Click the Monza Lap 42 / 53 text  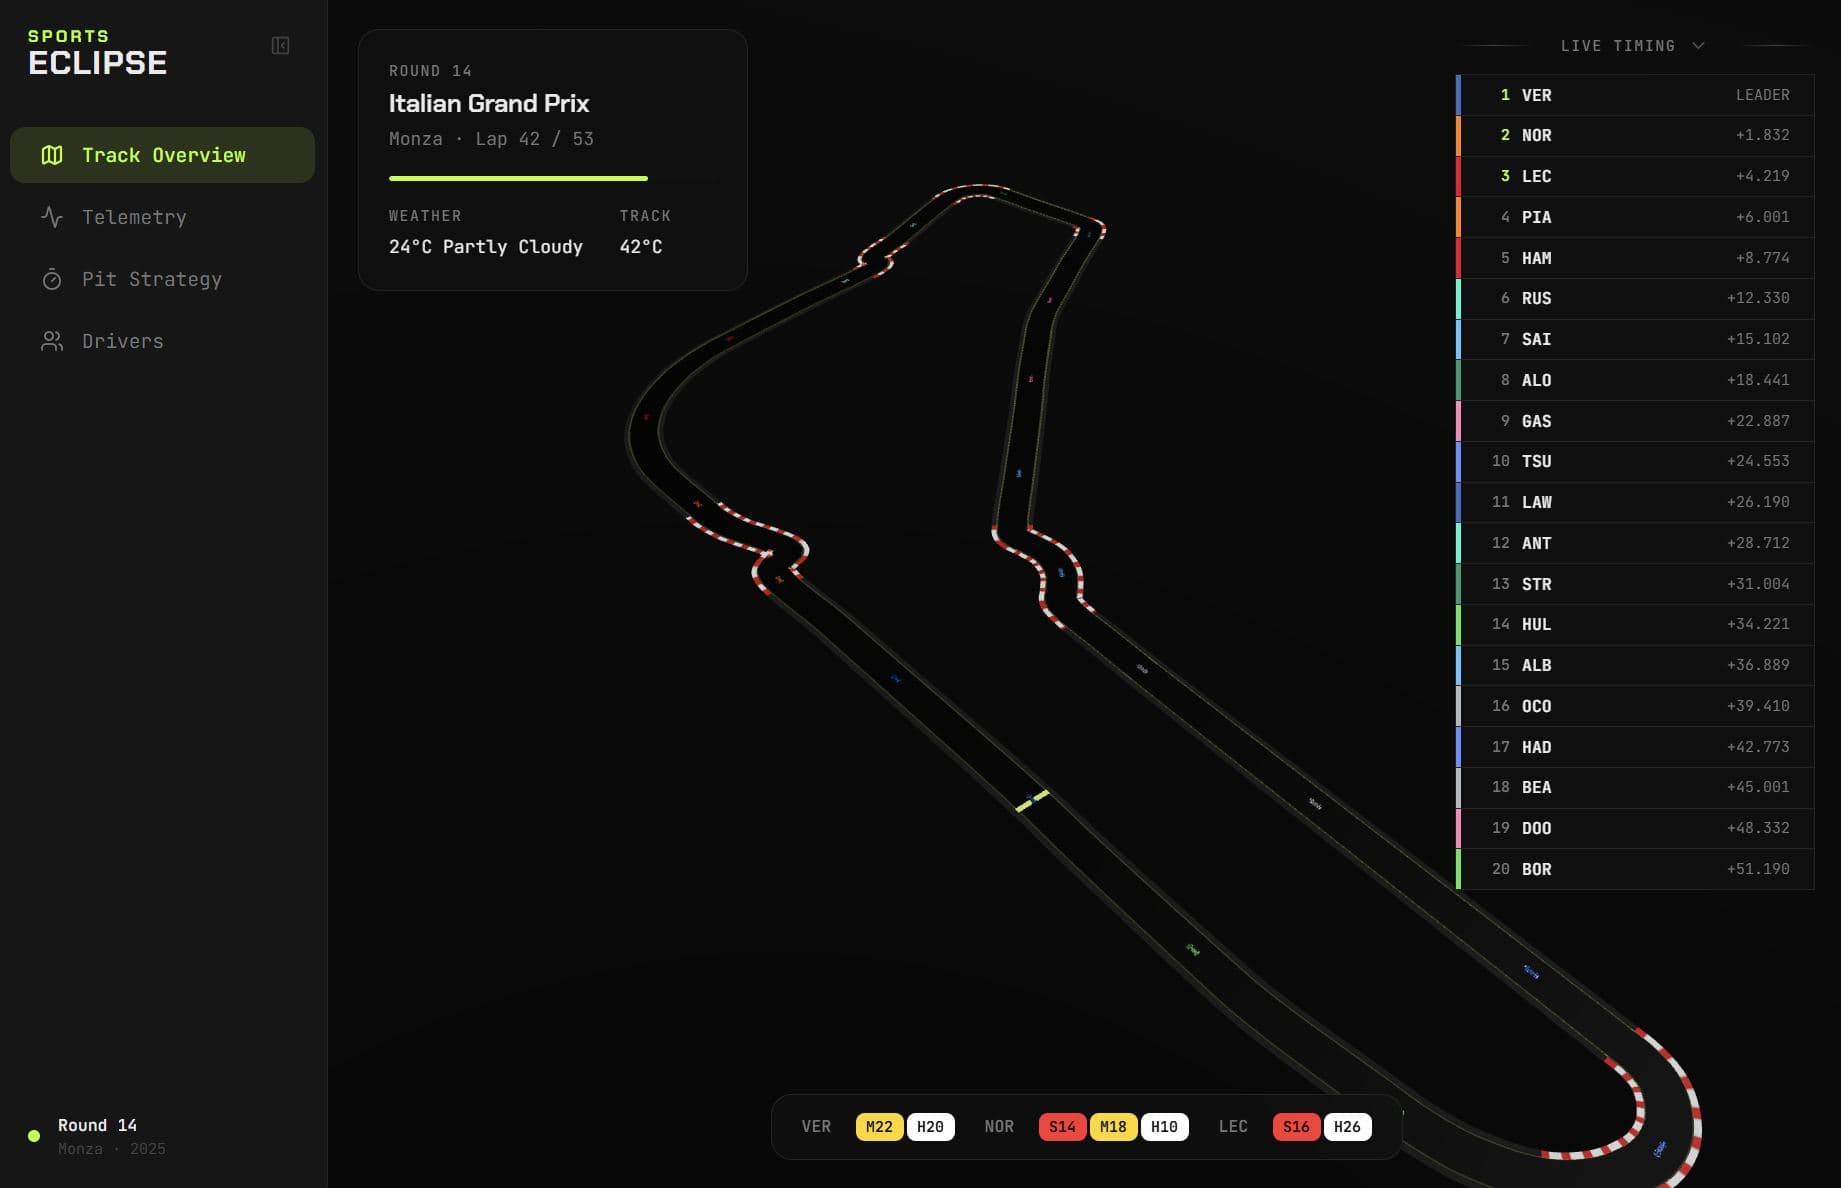click(491, 139)
